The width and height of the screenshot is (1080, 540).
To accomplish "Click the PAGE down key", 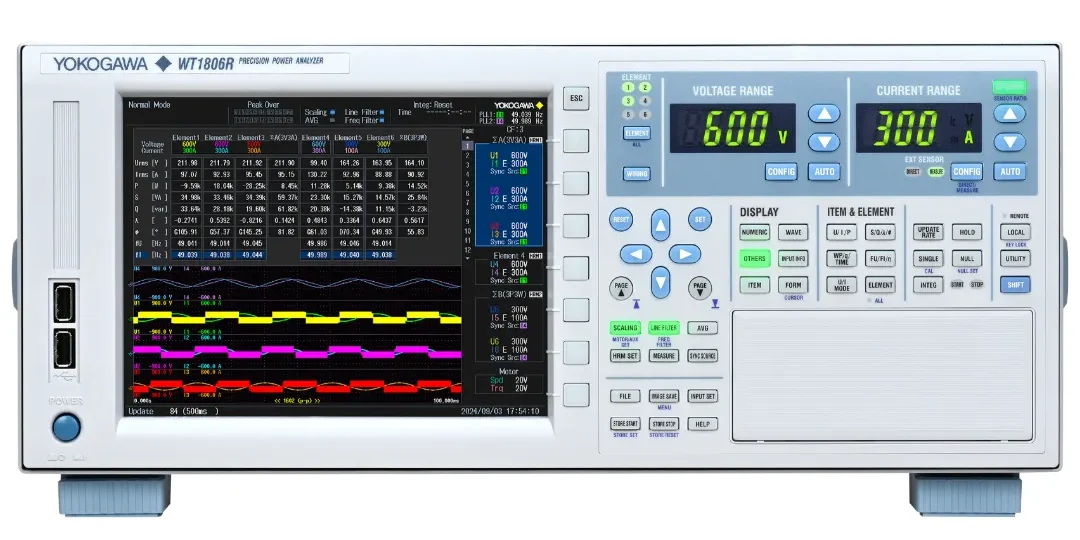I will [x=700, y=288].
